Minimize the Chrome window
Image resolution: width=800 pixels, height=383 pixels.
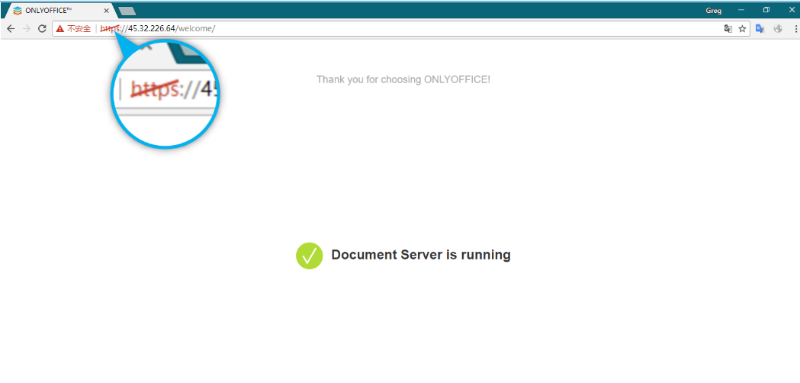(x=741, y=10)
